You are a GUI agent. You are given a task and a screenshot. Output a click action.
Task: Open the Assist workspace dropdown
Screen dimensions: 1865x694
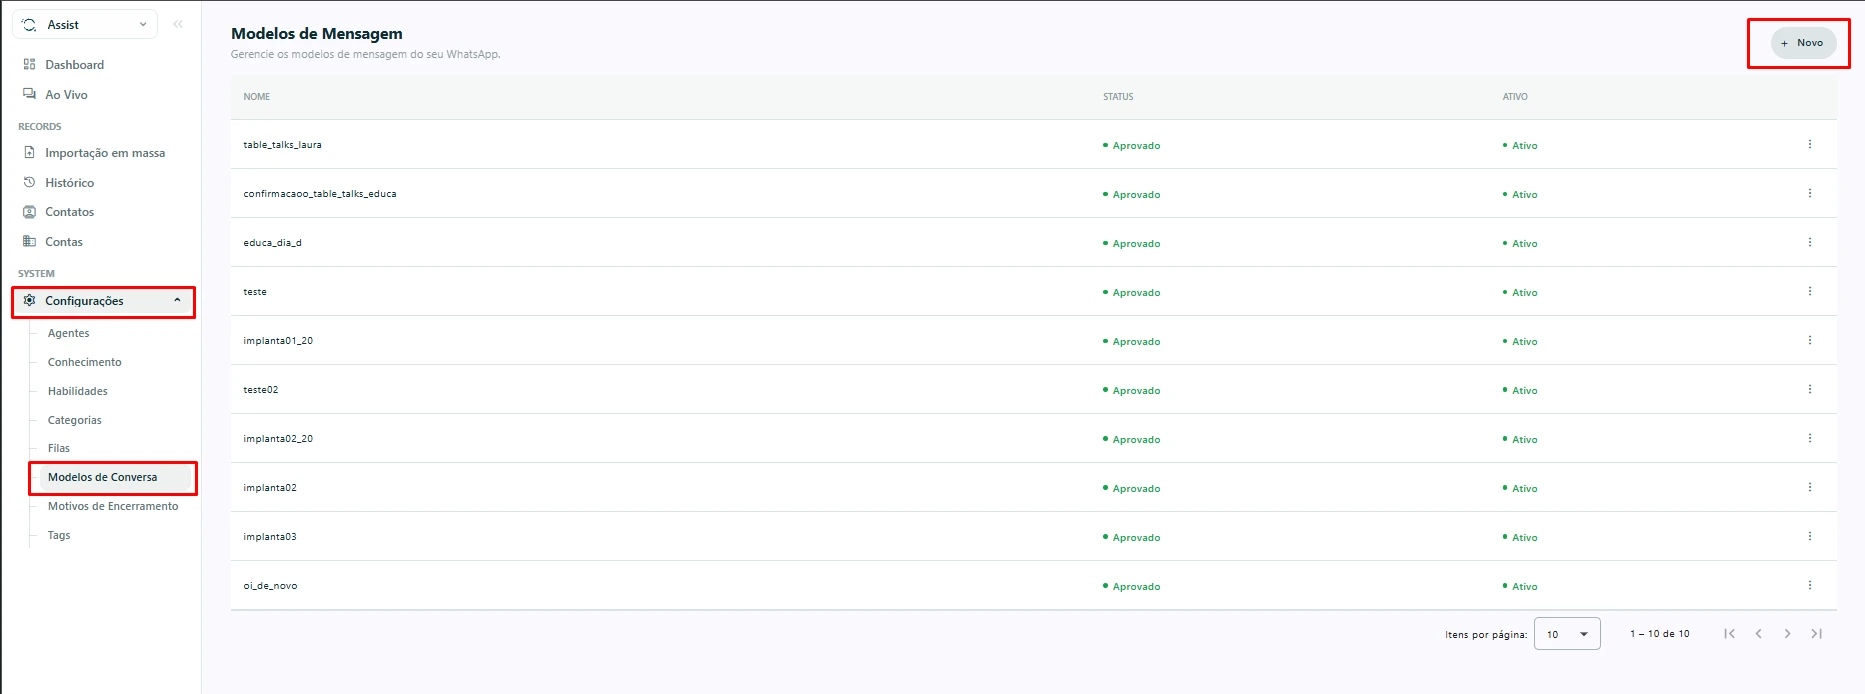point(85,24)
